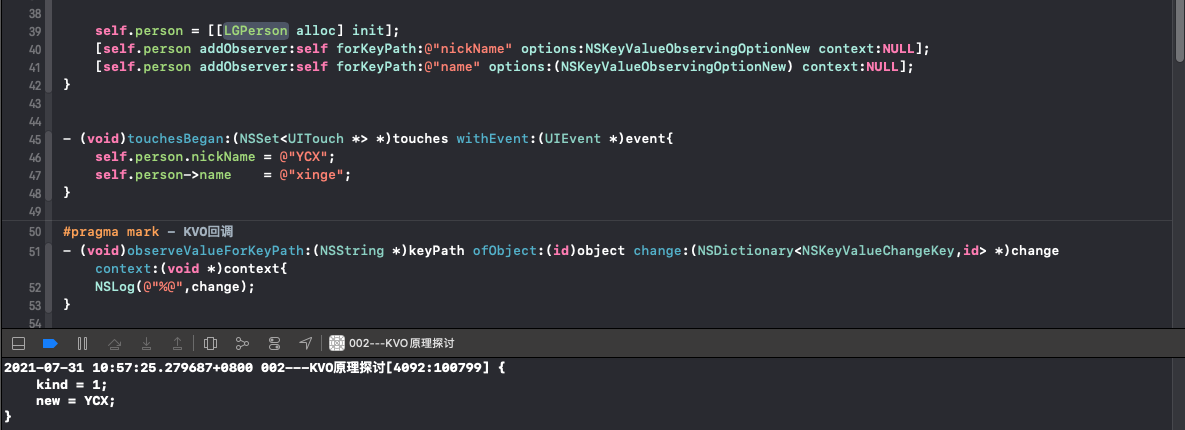Click the highlighted LGPerson class name
This screenshot has height=430, width=1185.
[255, 31]
